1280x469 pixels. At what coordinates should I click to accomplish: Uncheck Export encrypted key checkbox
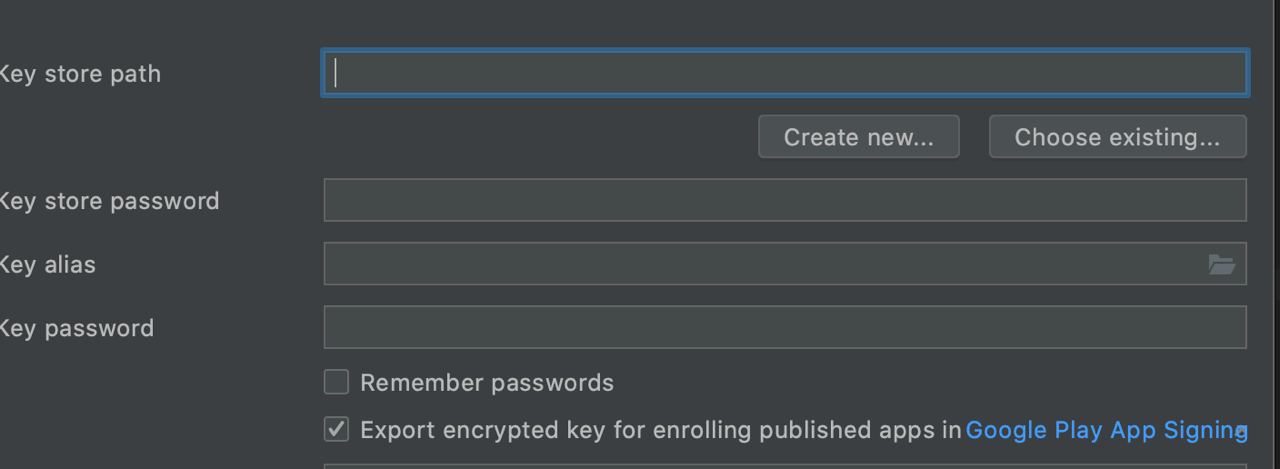coord(336,429)
